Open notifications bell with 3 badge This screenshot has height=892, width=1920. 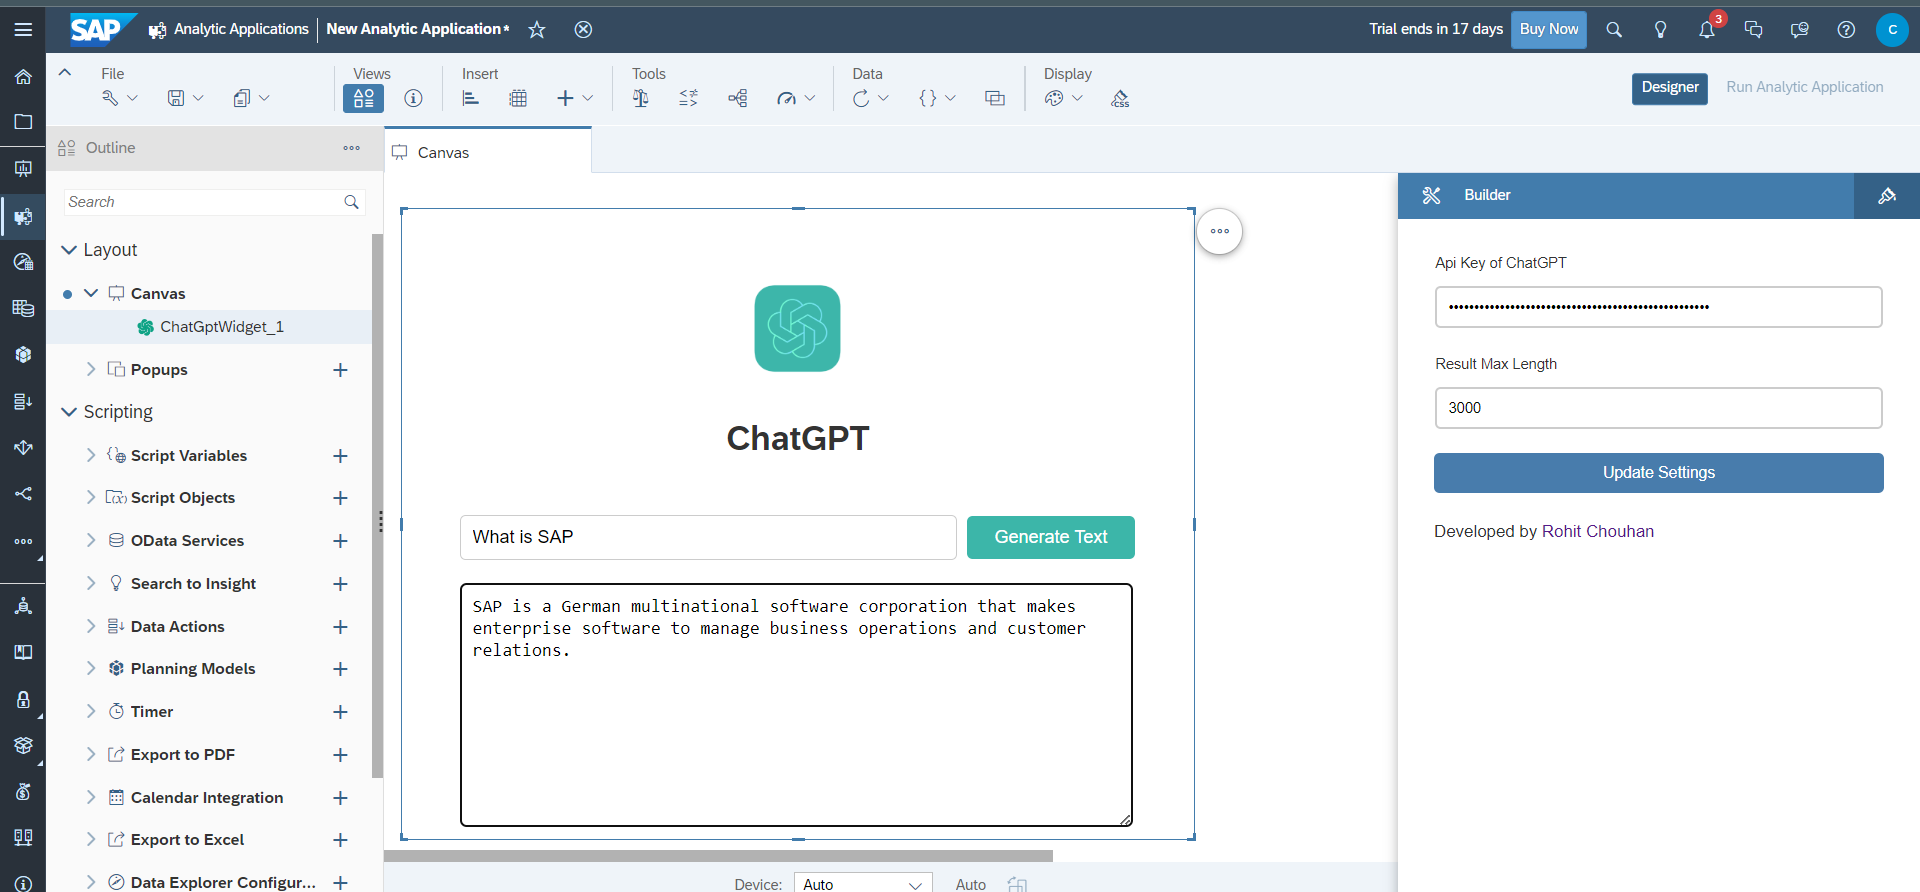(x=1707, y=29)
